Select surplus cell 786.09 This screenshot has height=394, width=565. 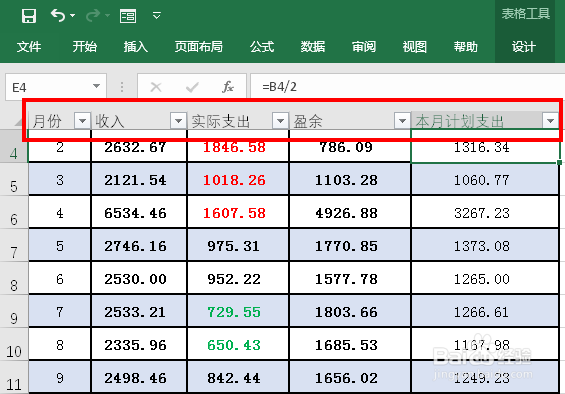pyautogui.click(x=350, y=147)
